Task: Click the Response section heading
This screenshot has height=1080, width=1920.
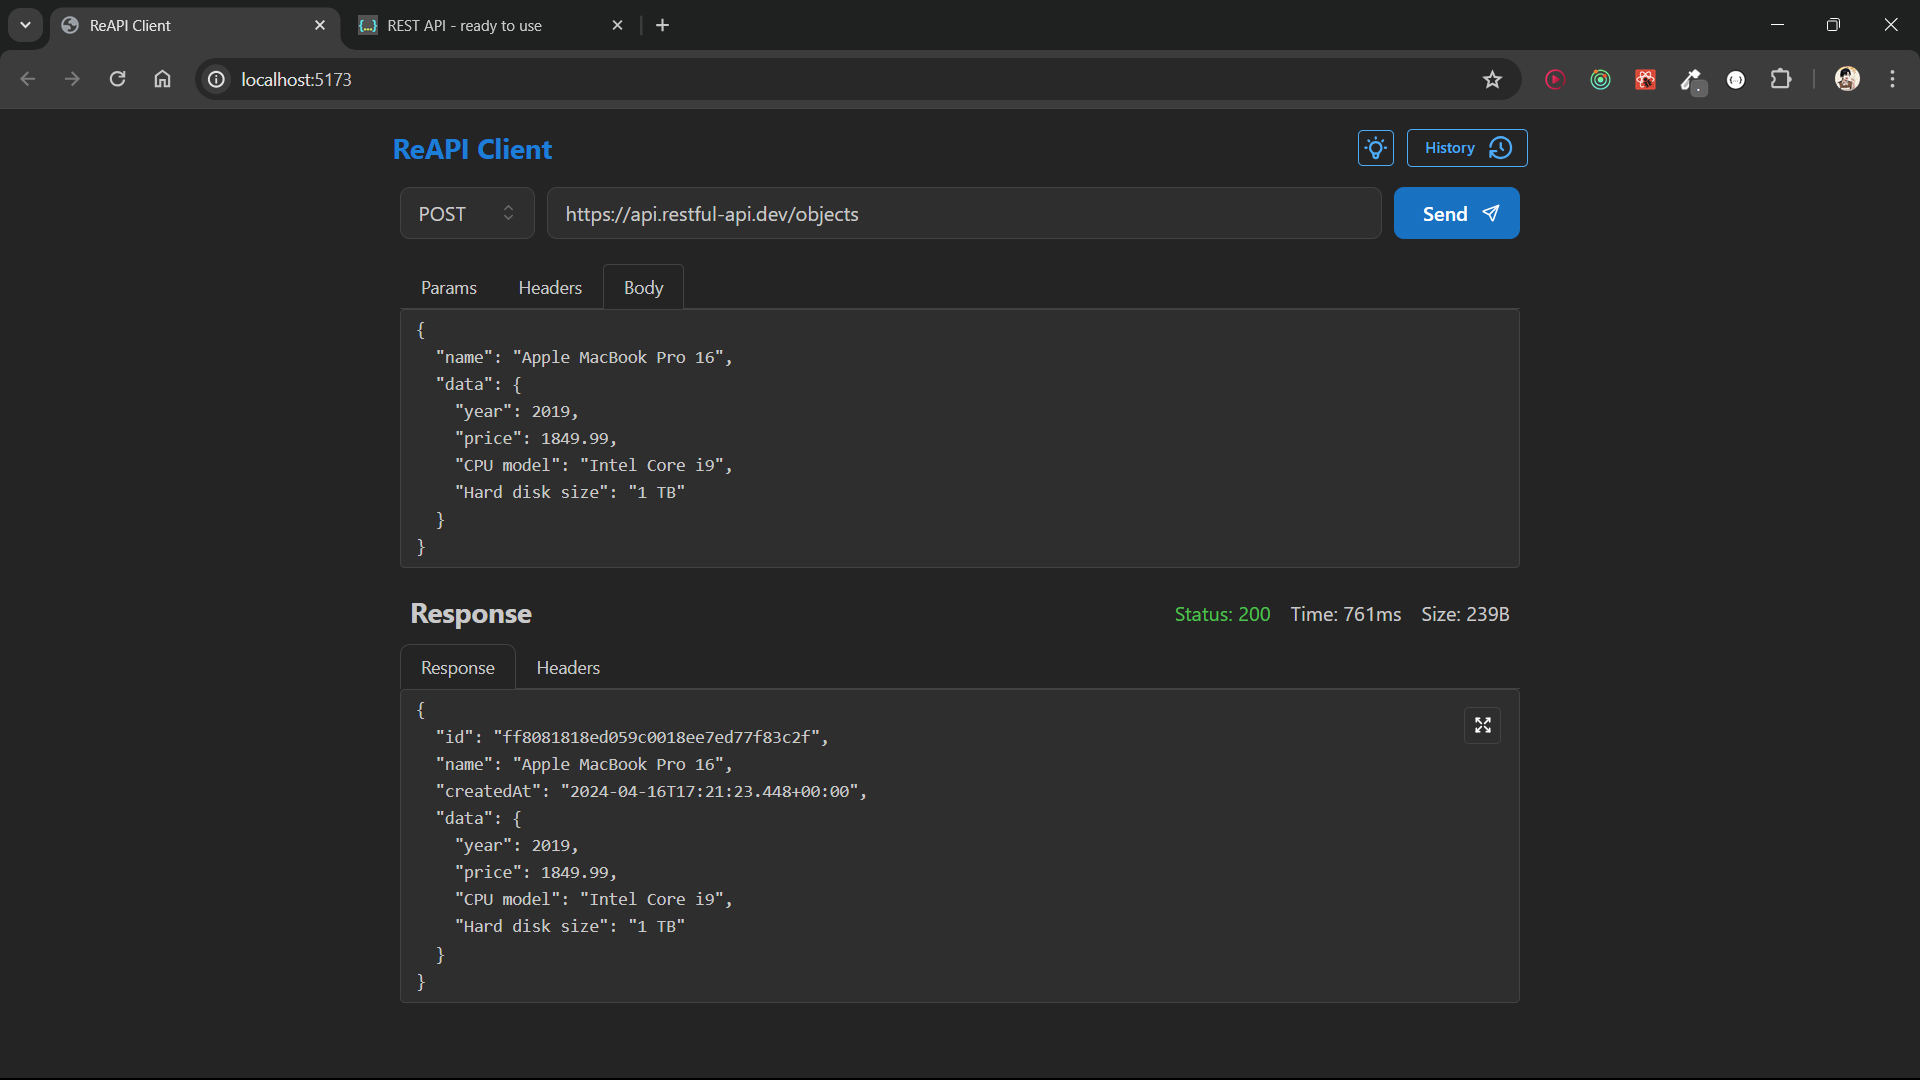Action: pos(471,613)
